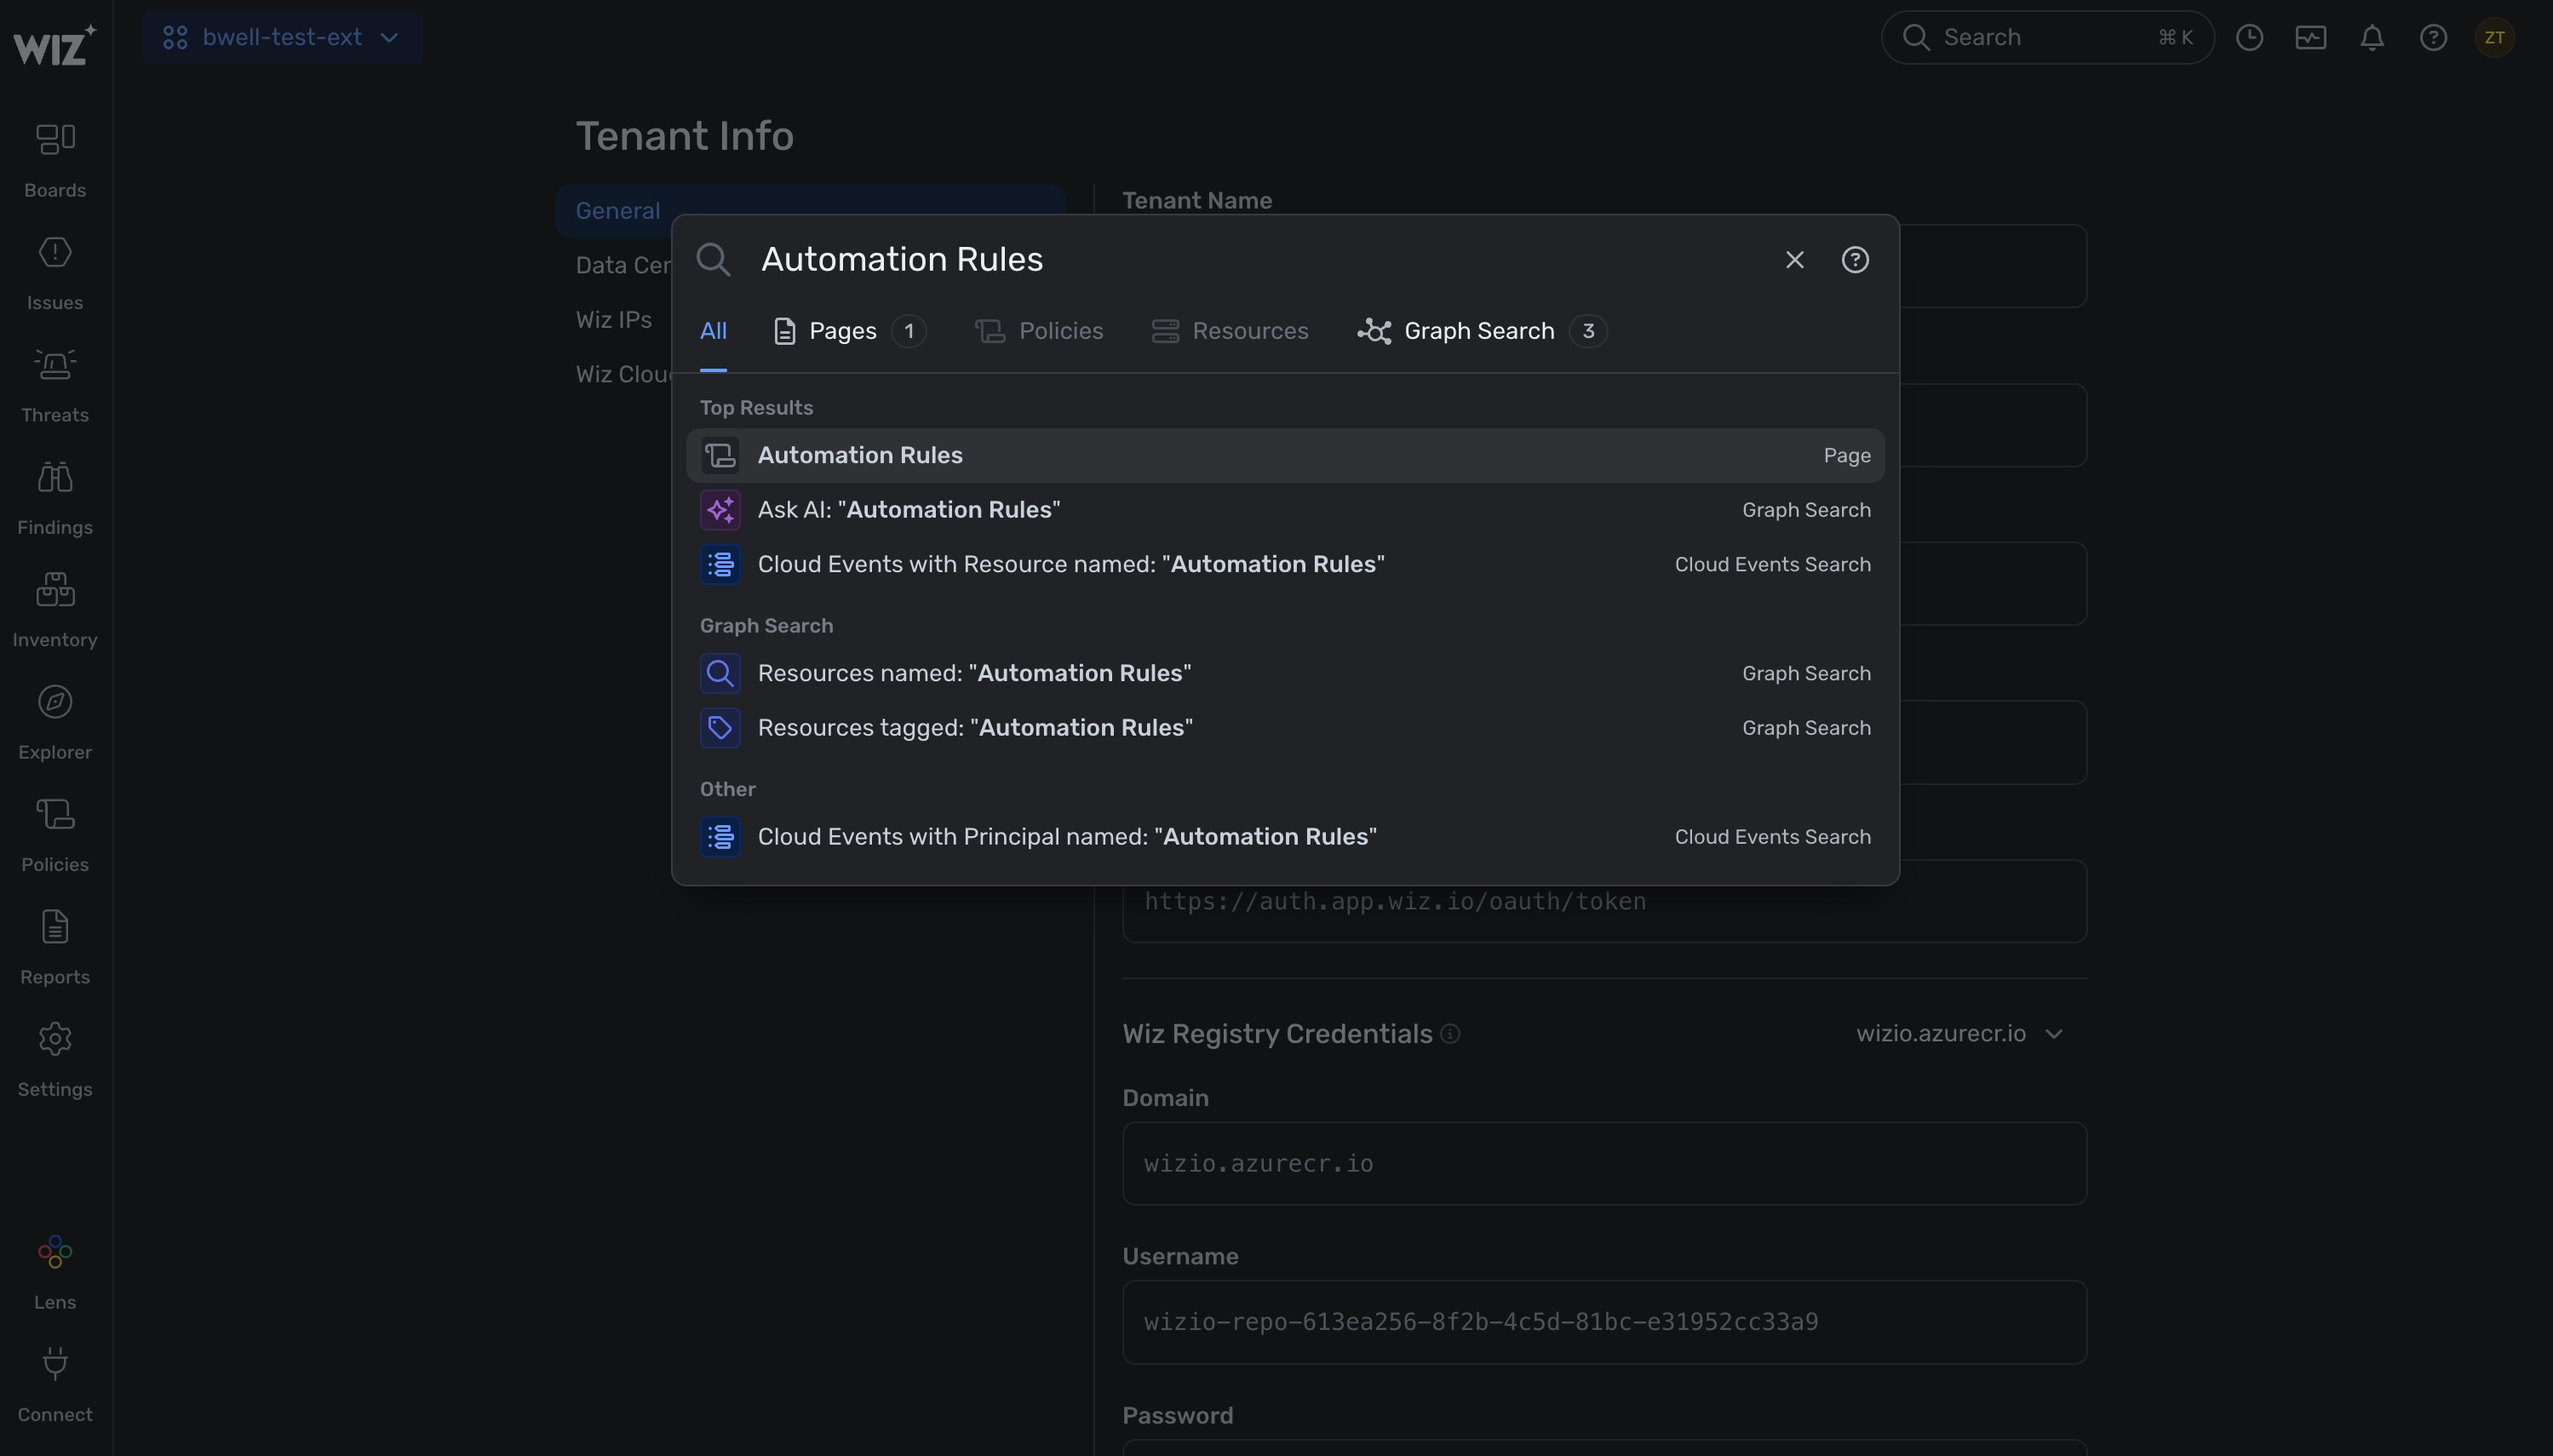Image resolution: width=2553 pixels, height=1456 pixels.
Task: Open the top bar help icon
Action: (2433, 38)
